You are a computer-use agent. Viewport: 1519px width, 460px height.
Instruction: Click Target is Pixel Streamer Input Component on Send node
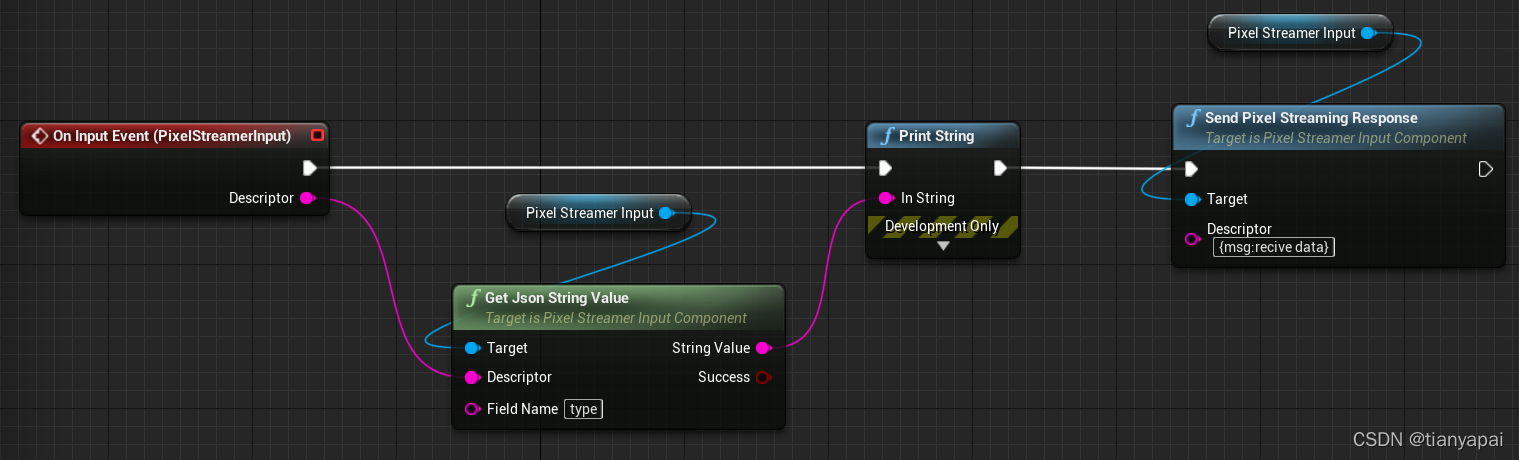coord(1336,138)
